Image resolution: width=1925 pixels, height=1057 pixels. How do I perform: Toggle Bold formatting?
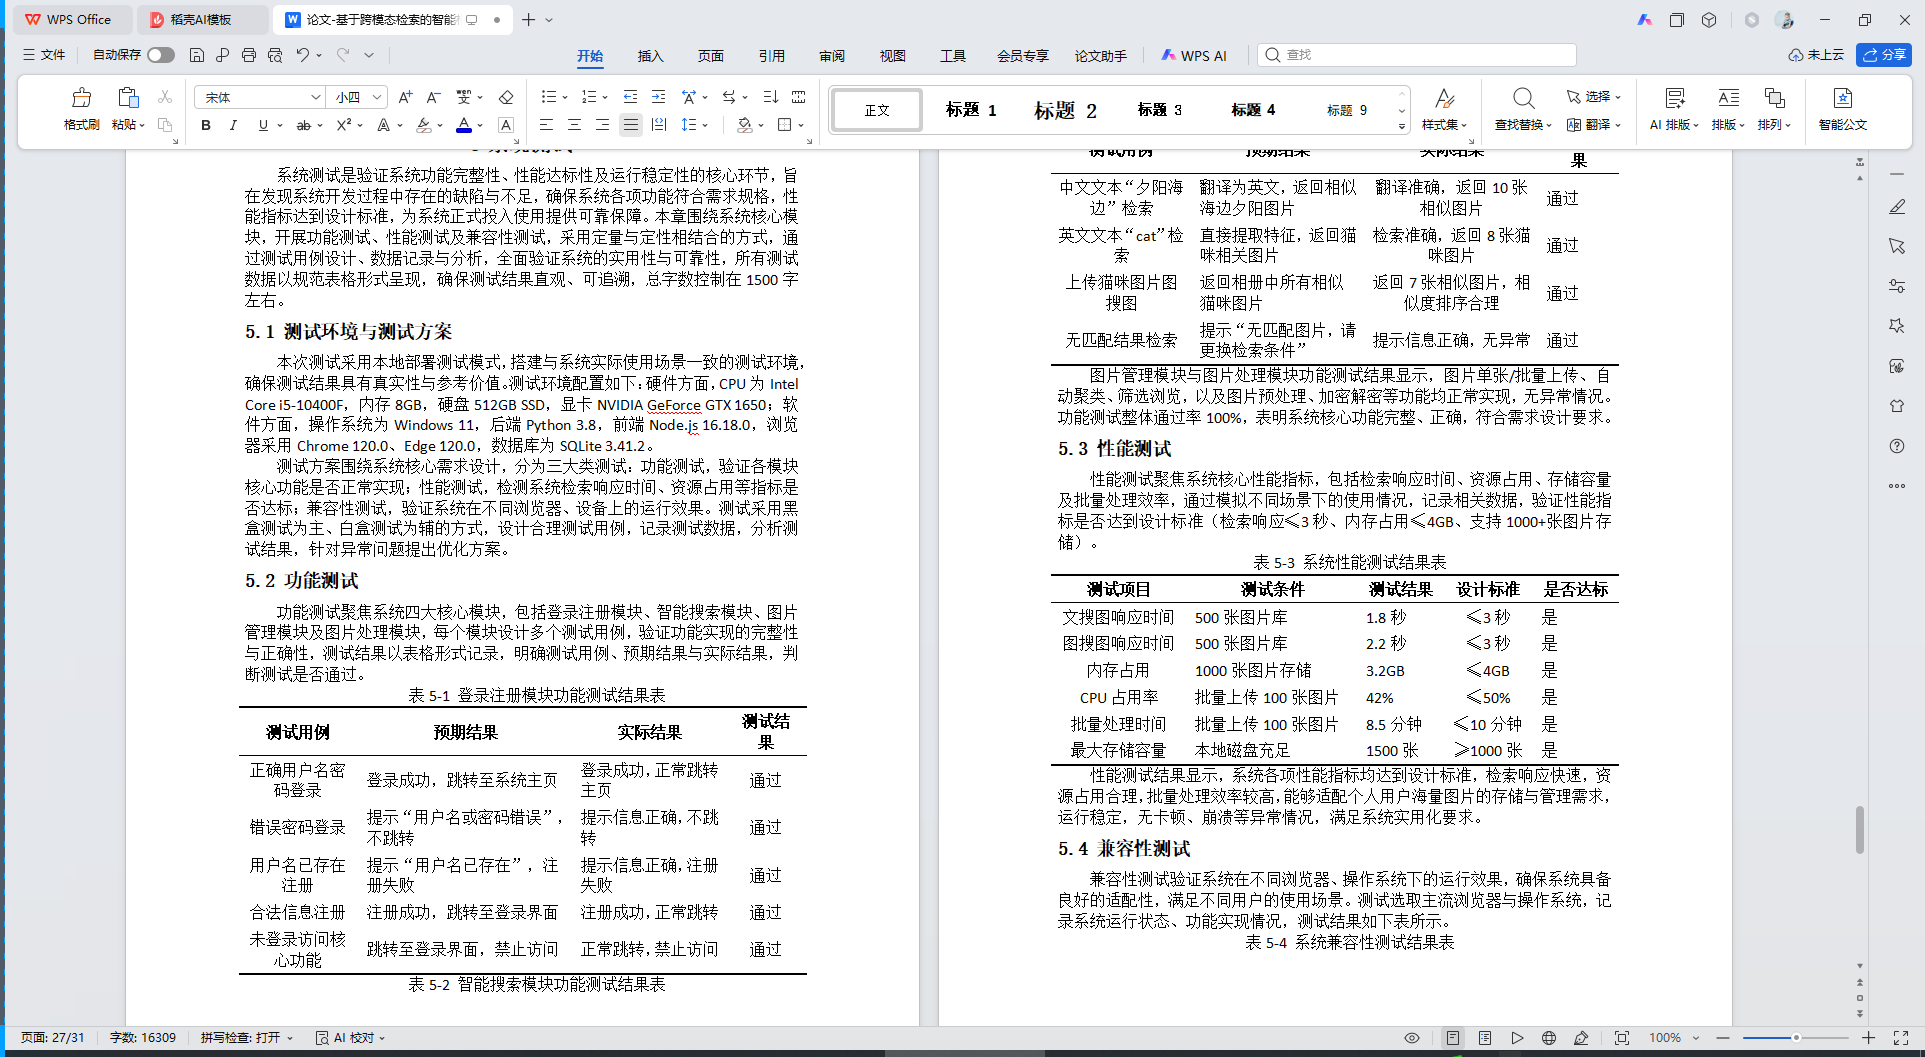point(206,125)
